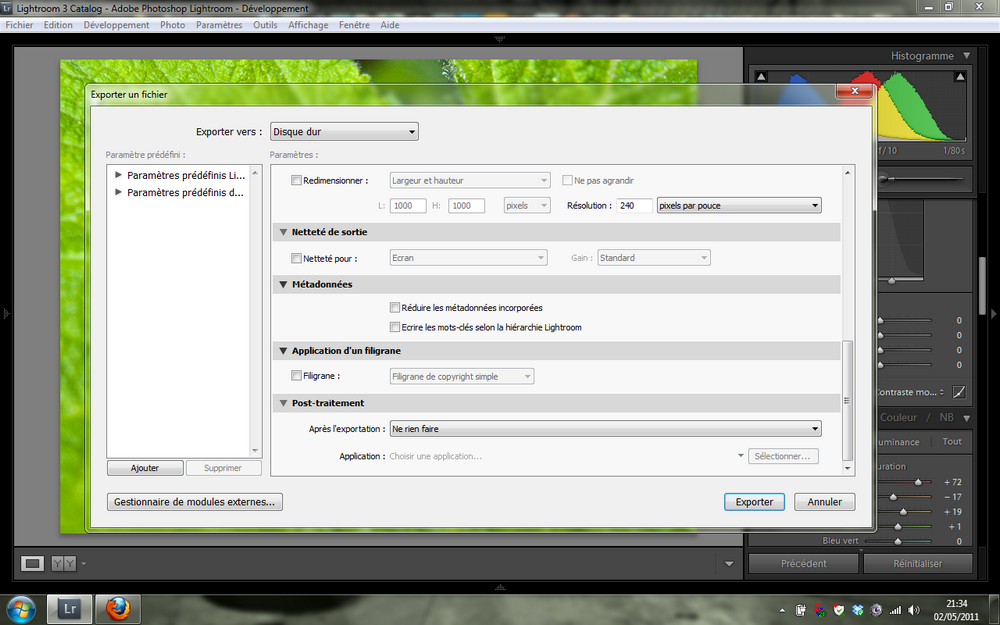Open the Ecran sharpening dropdown
1000x625 pixels.
point(469,258)
